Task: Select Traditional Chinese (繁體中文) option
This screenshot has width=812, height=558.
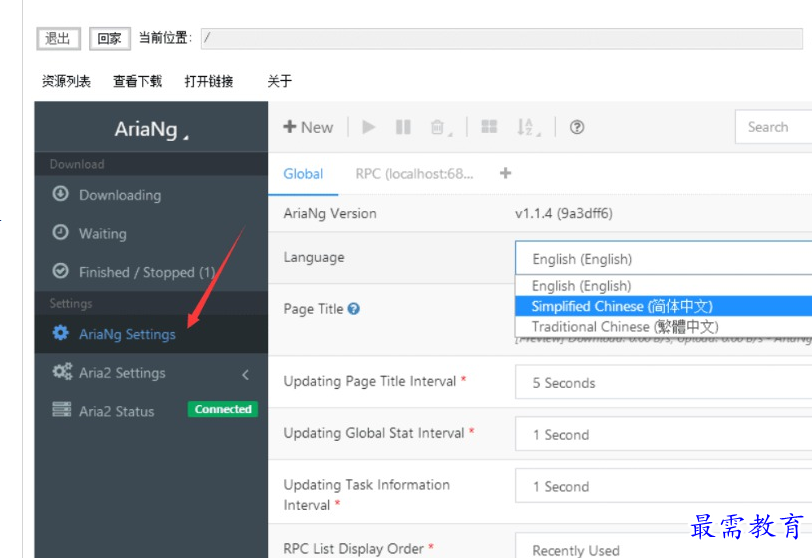Action: [x=663, y=327]
